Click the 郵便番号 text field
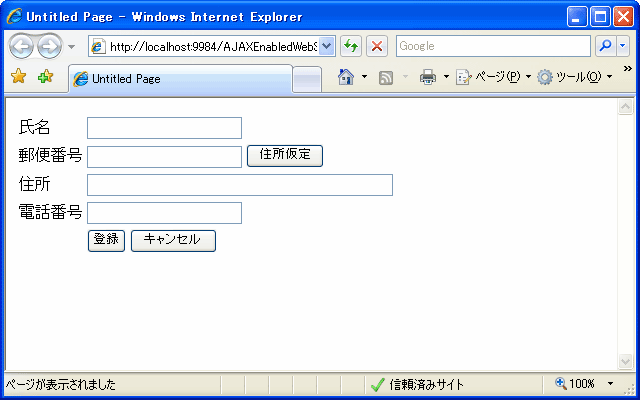The width and height of the screenshot is (640, 400). coord(164,157)
